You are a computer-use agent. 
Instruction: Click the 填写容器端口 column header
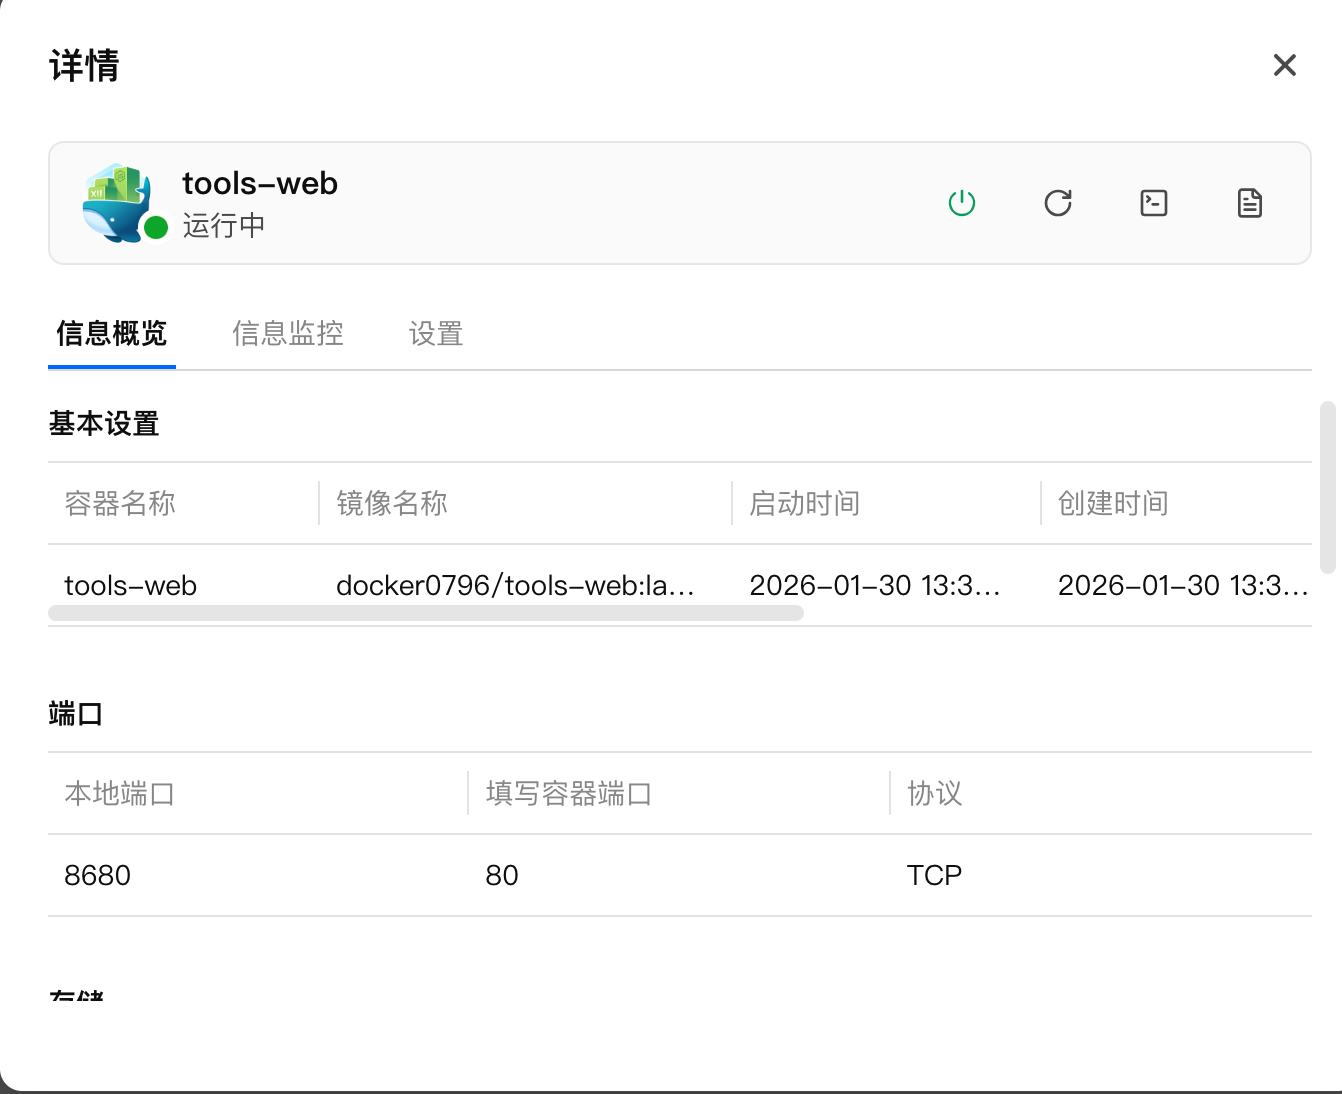coord(568,793)
